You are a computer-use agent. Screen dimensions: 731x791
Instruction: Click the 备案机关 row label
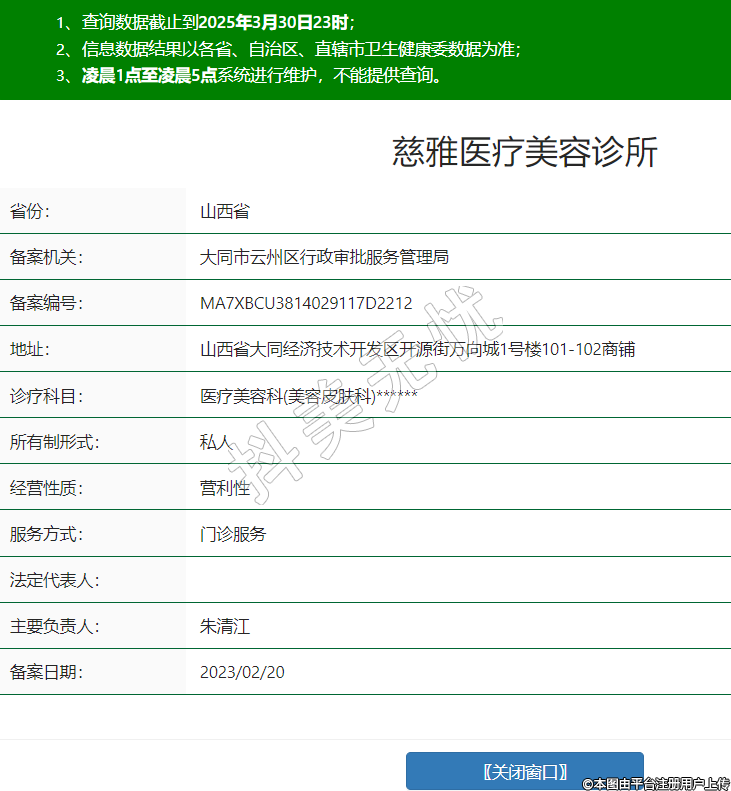click(x=46, y=258)
